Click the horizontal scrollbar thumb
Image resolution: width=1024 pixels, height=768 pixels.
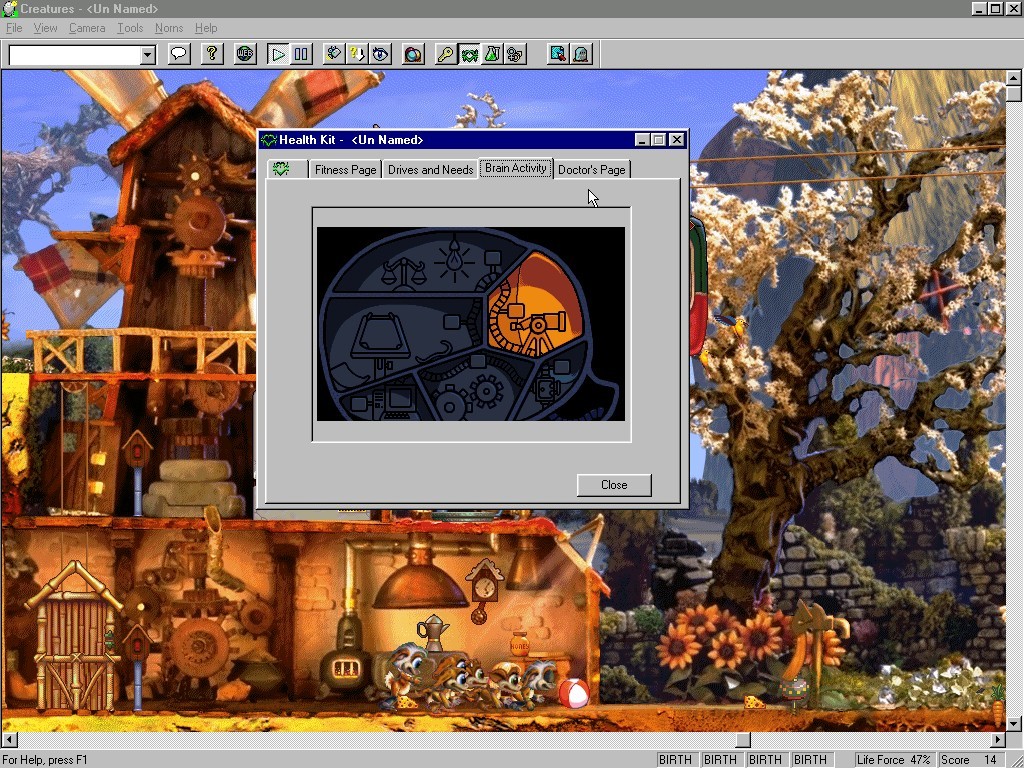(x=743, y=740)
